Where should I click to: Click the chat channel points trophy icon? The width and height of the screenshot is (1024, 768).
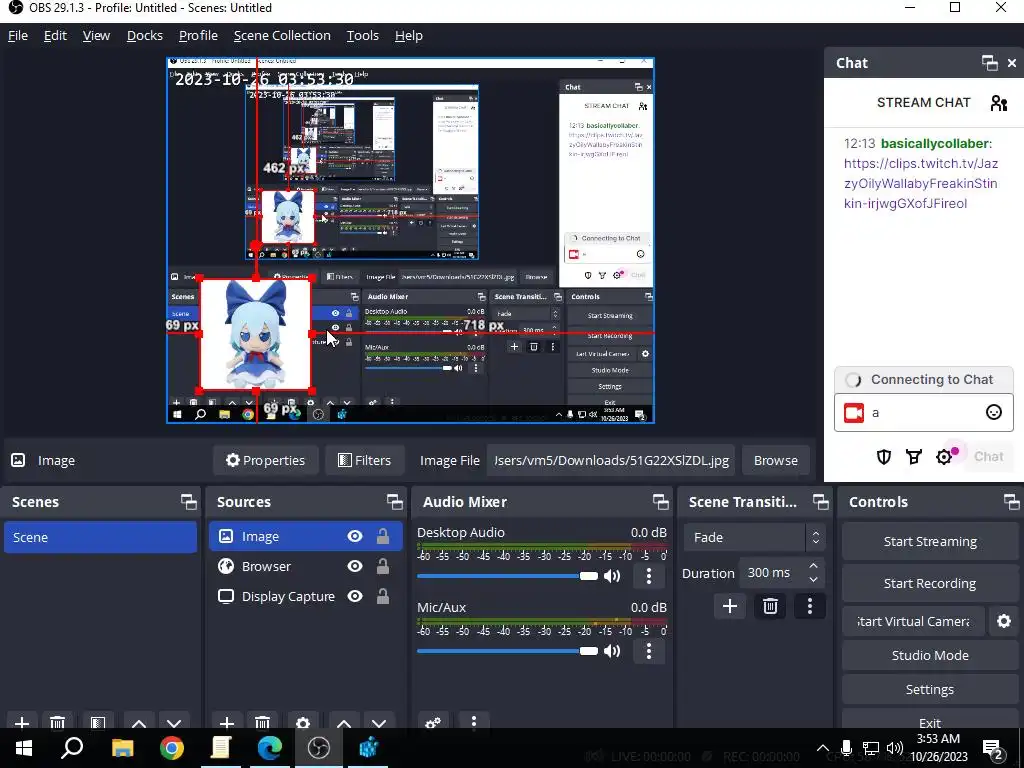(x=914, y=456)
